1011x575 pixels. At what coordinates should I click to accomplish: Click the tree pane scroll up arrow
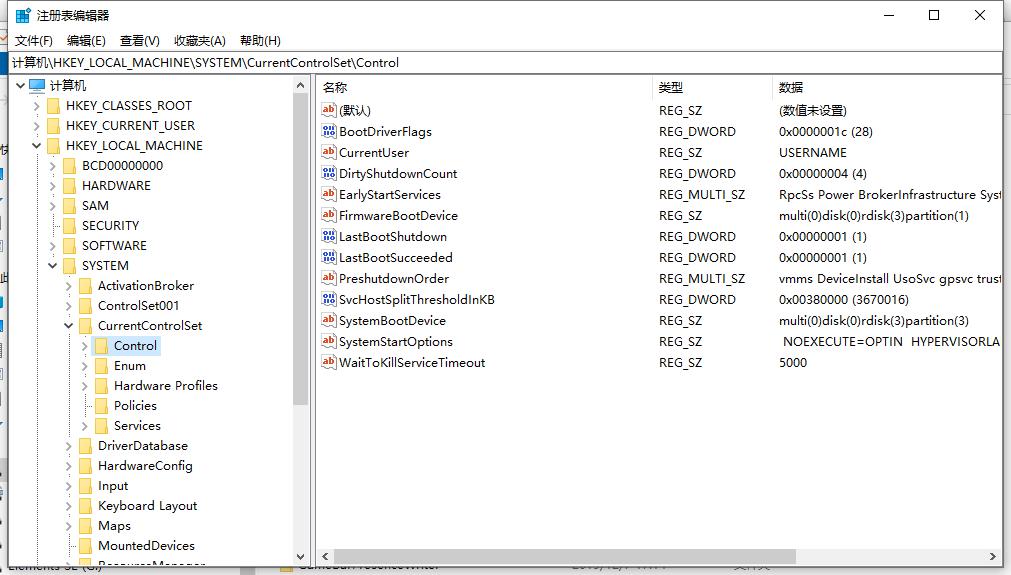[x=300, y=85]
